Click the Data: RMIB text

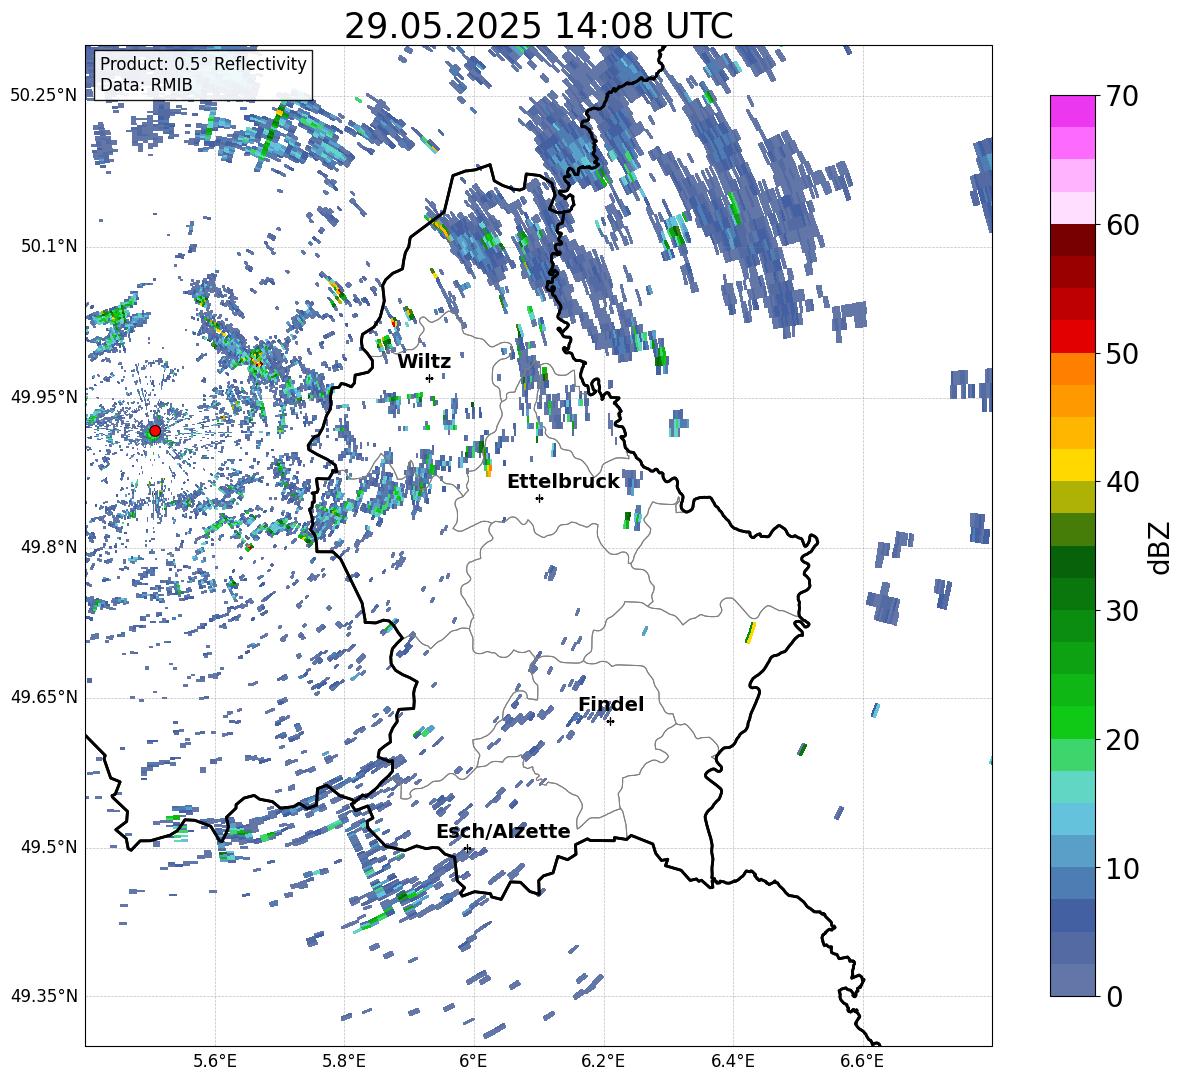[146, 85]
